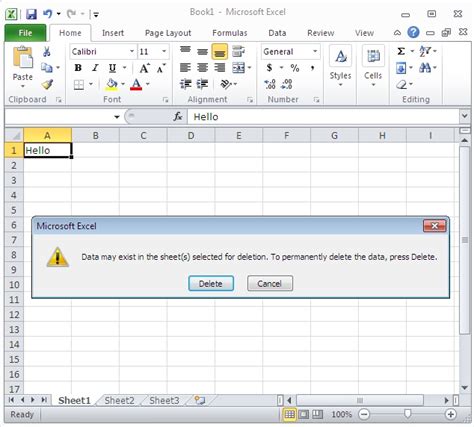Switch to the Formulas tab

[230, 33]
